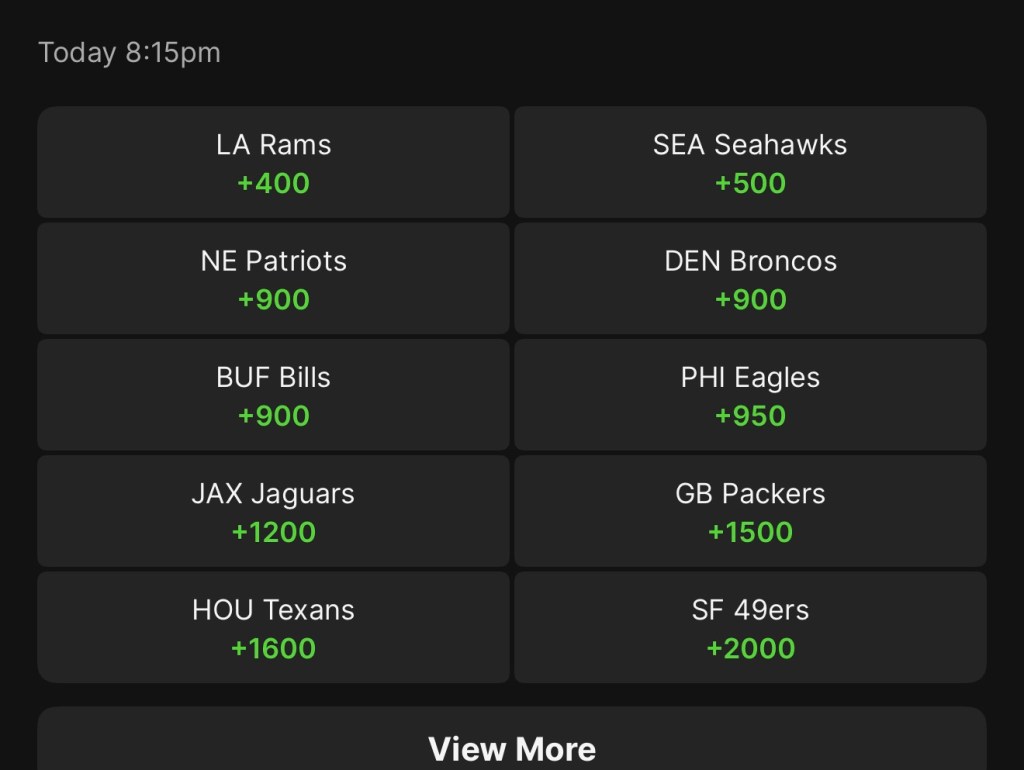
Task: Pick the SF 49ers selection
Action: point(750,627)
